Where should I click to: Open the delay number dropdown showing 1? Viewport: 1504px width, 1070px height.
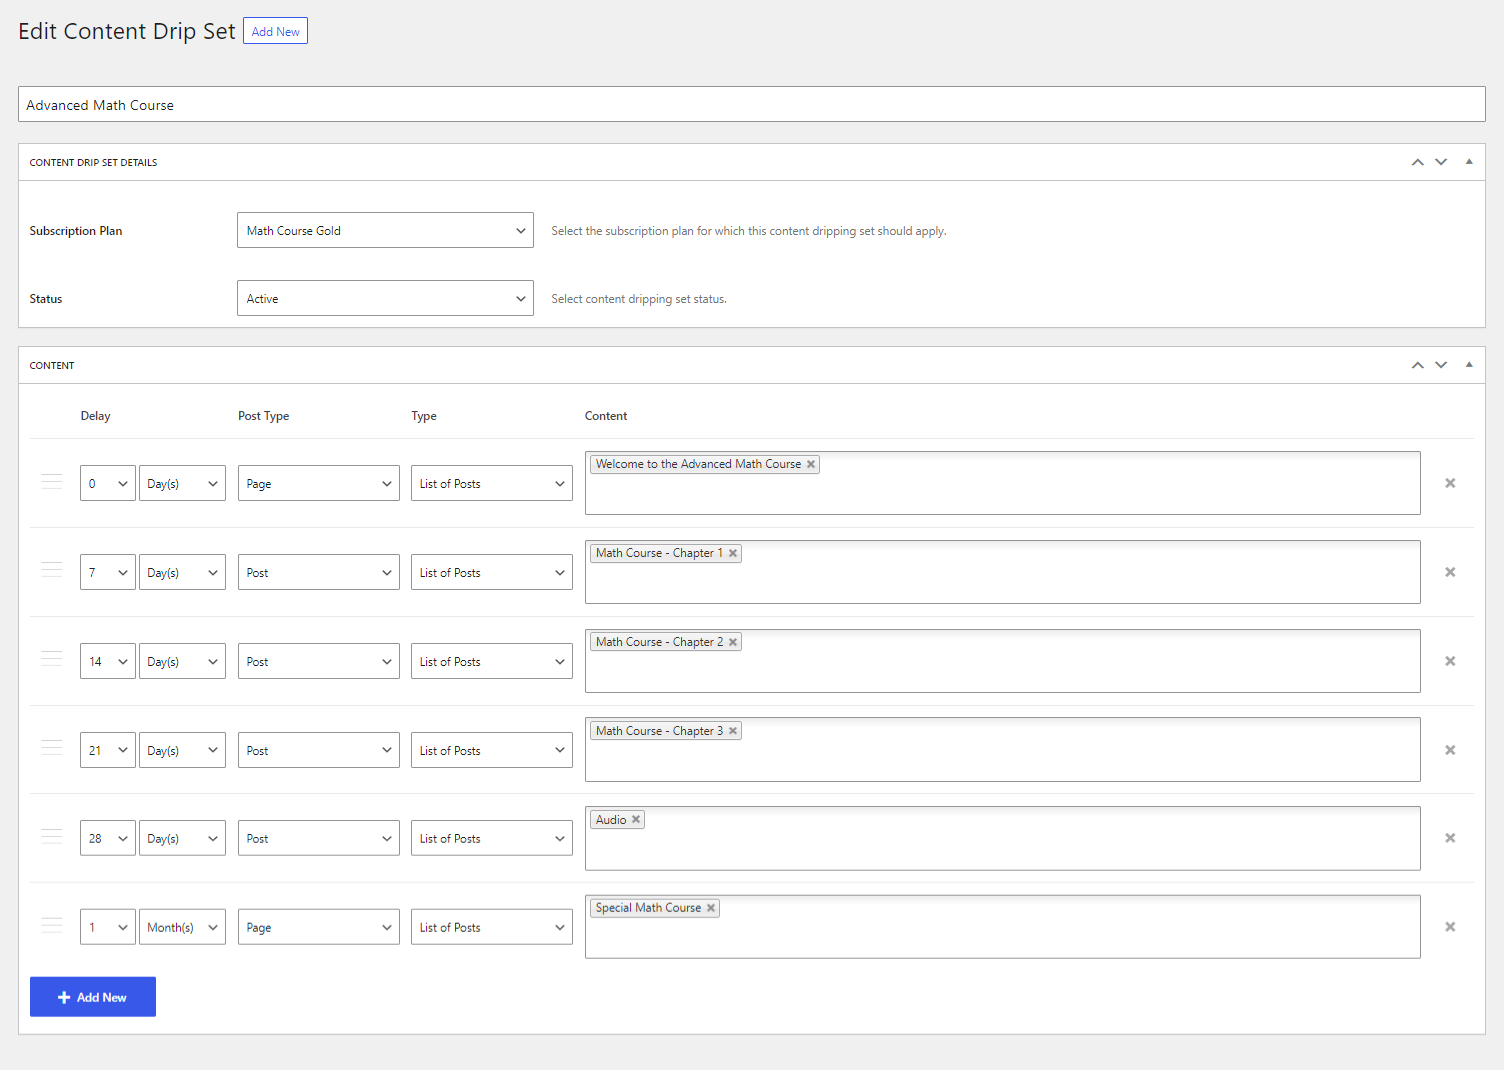108,927
